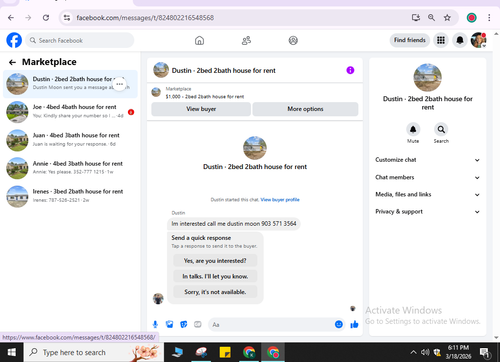Open the Facebook menu grid icon
500x362 pixels.
tap(441, 40)
